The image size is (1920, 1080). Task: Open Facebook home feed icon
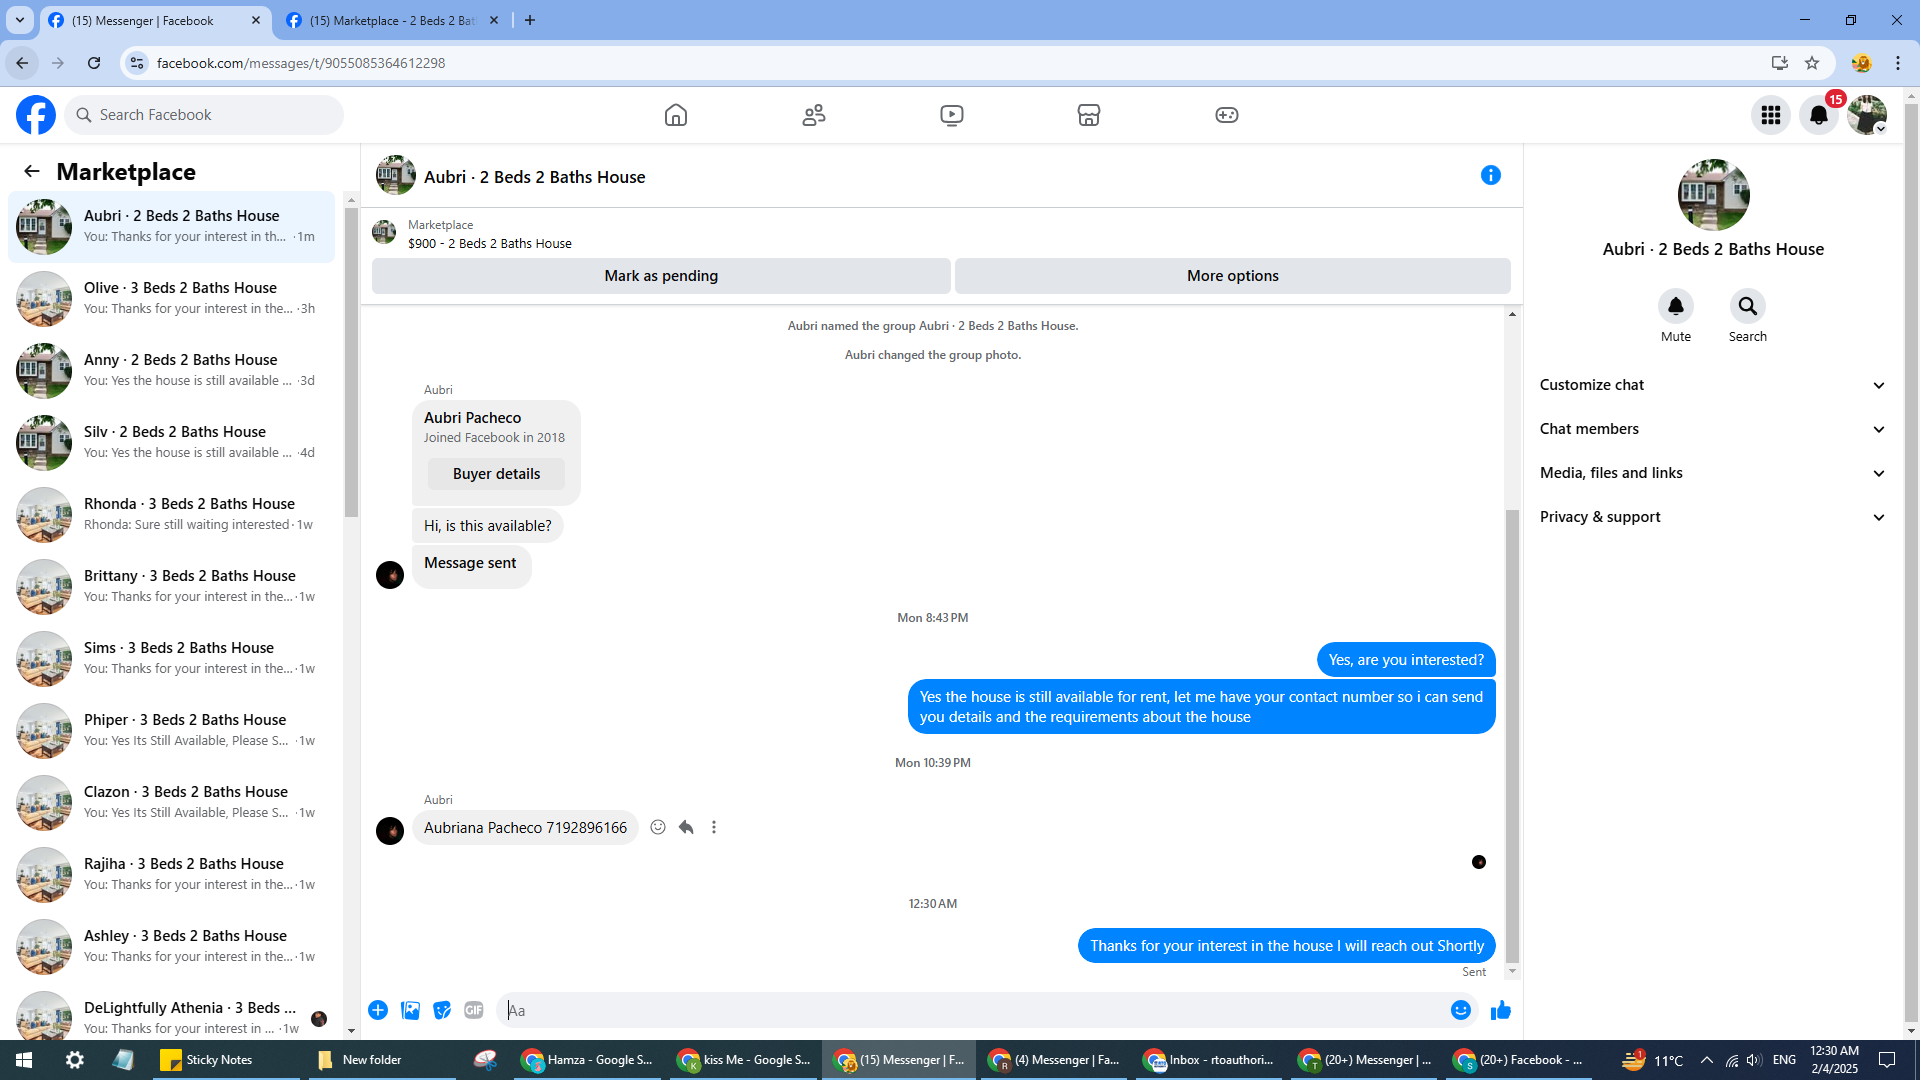click(676, 115)
